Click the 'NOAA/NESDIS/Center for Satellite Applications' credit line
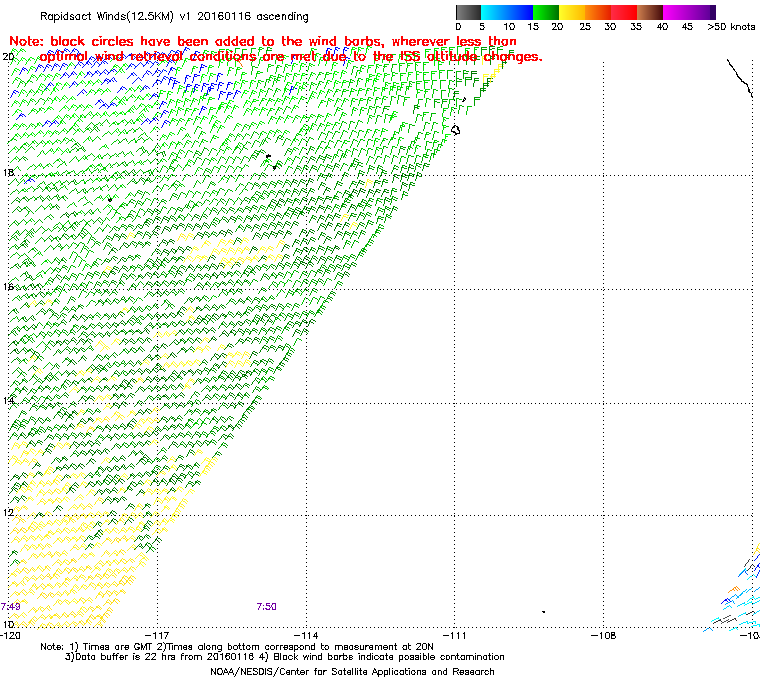The height and width of the screenshot is (688, 760). (x=352, y=672)
